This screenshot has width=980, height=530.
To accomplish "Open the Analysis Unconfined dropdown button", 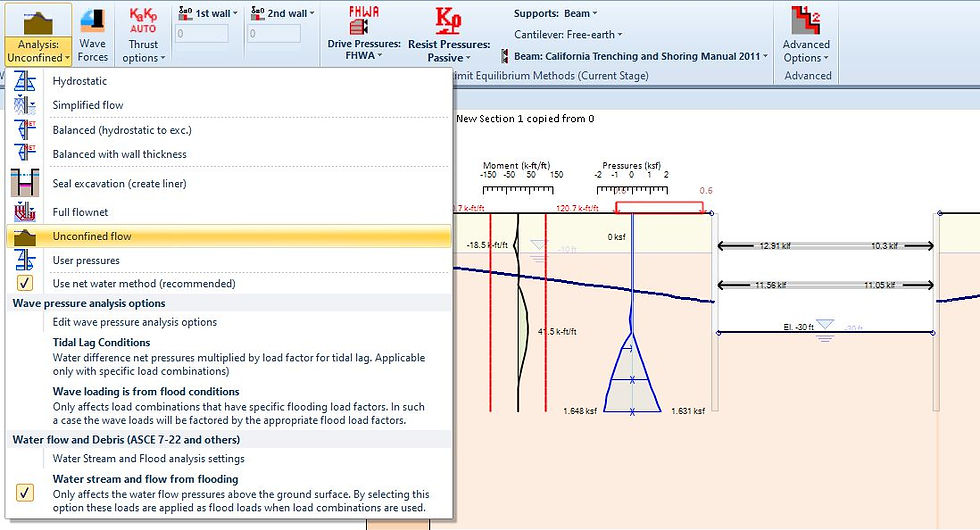I will [38, 34].
